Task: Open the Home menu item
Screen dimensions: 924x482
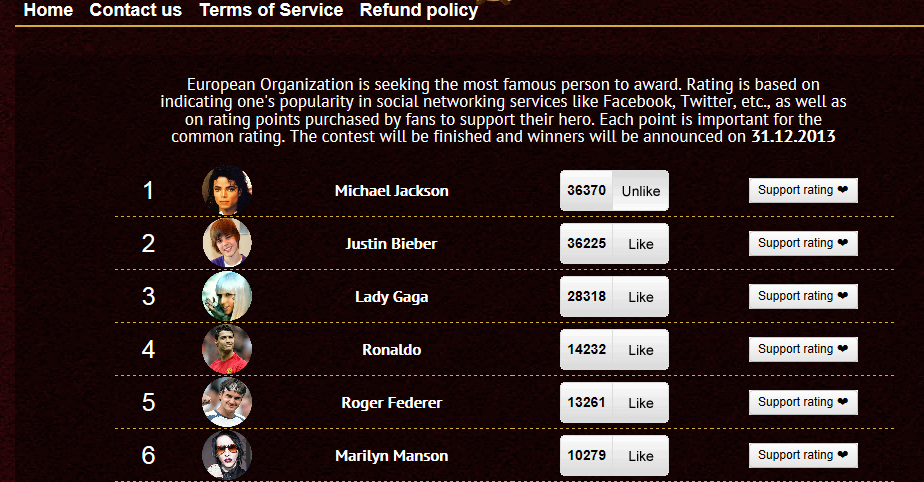Action: click(x=48, y=11)
